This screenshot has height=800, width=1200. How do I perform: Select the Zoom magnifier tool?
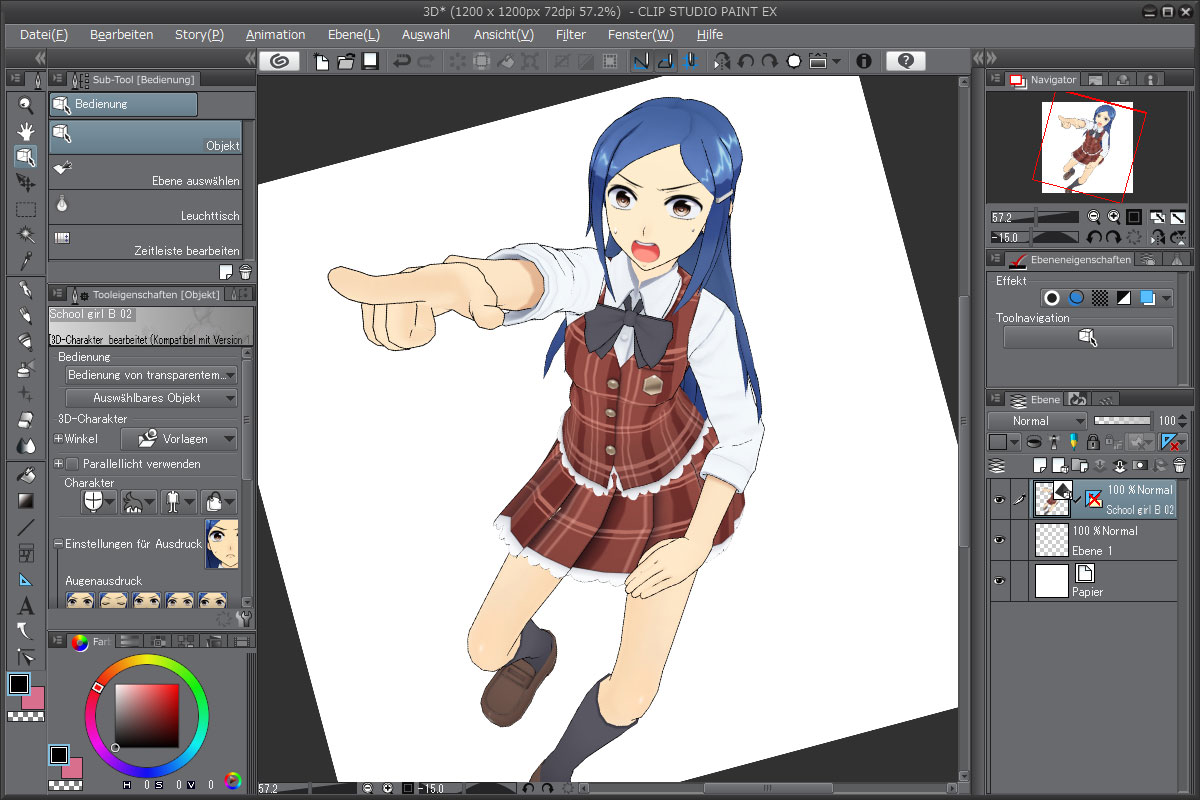coord(26,105)
